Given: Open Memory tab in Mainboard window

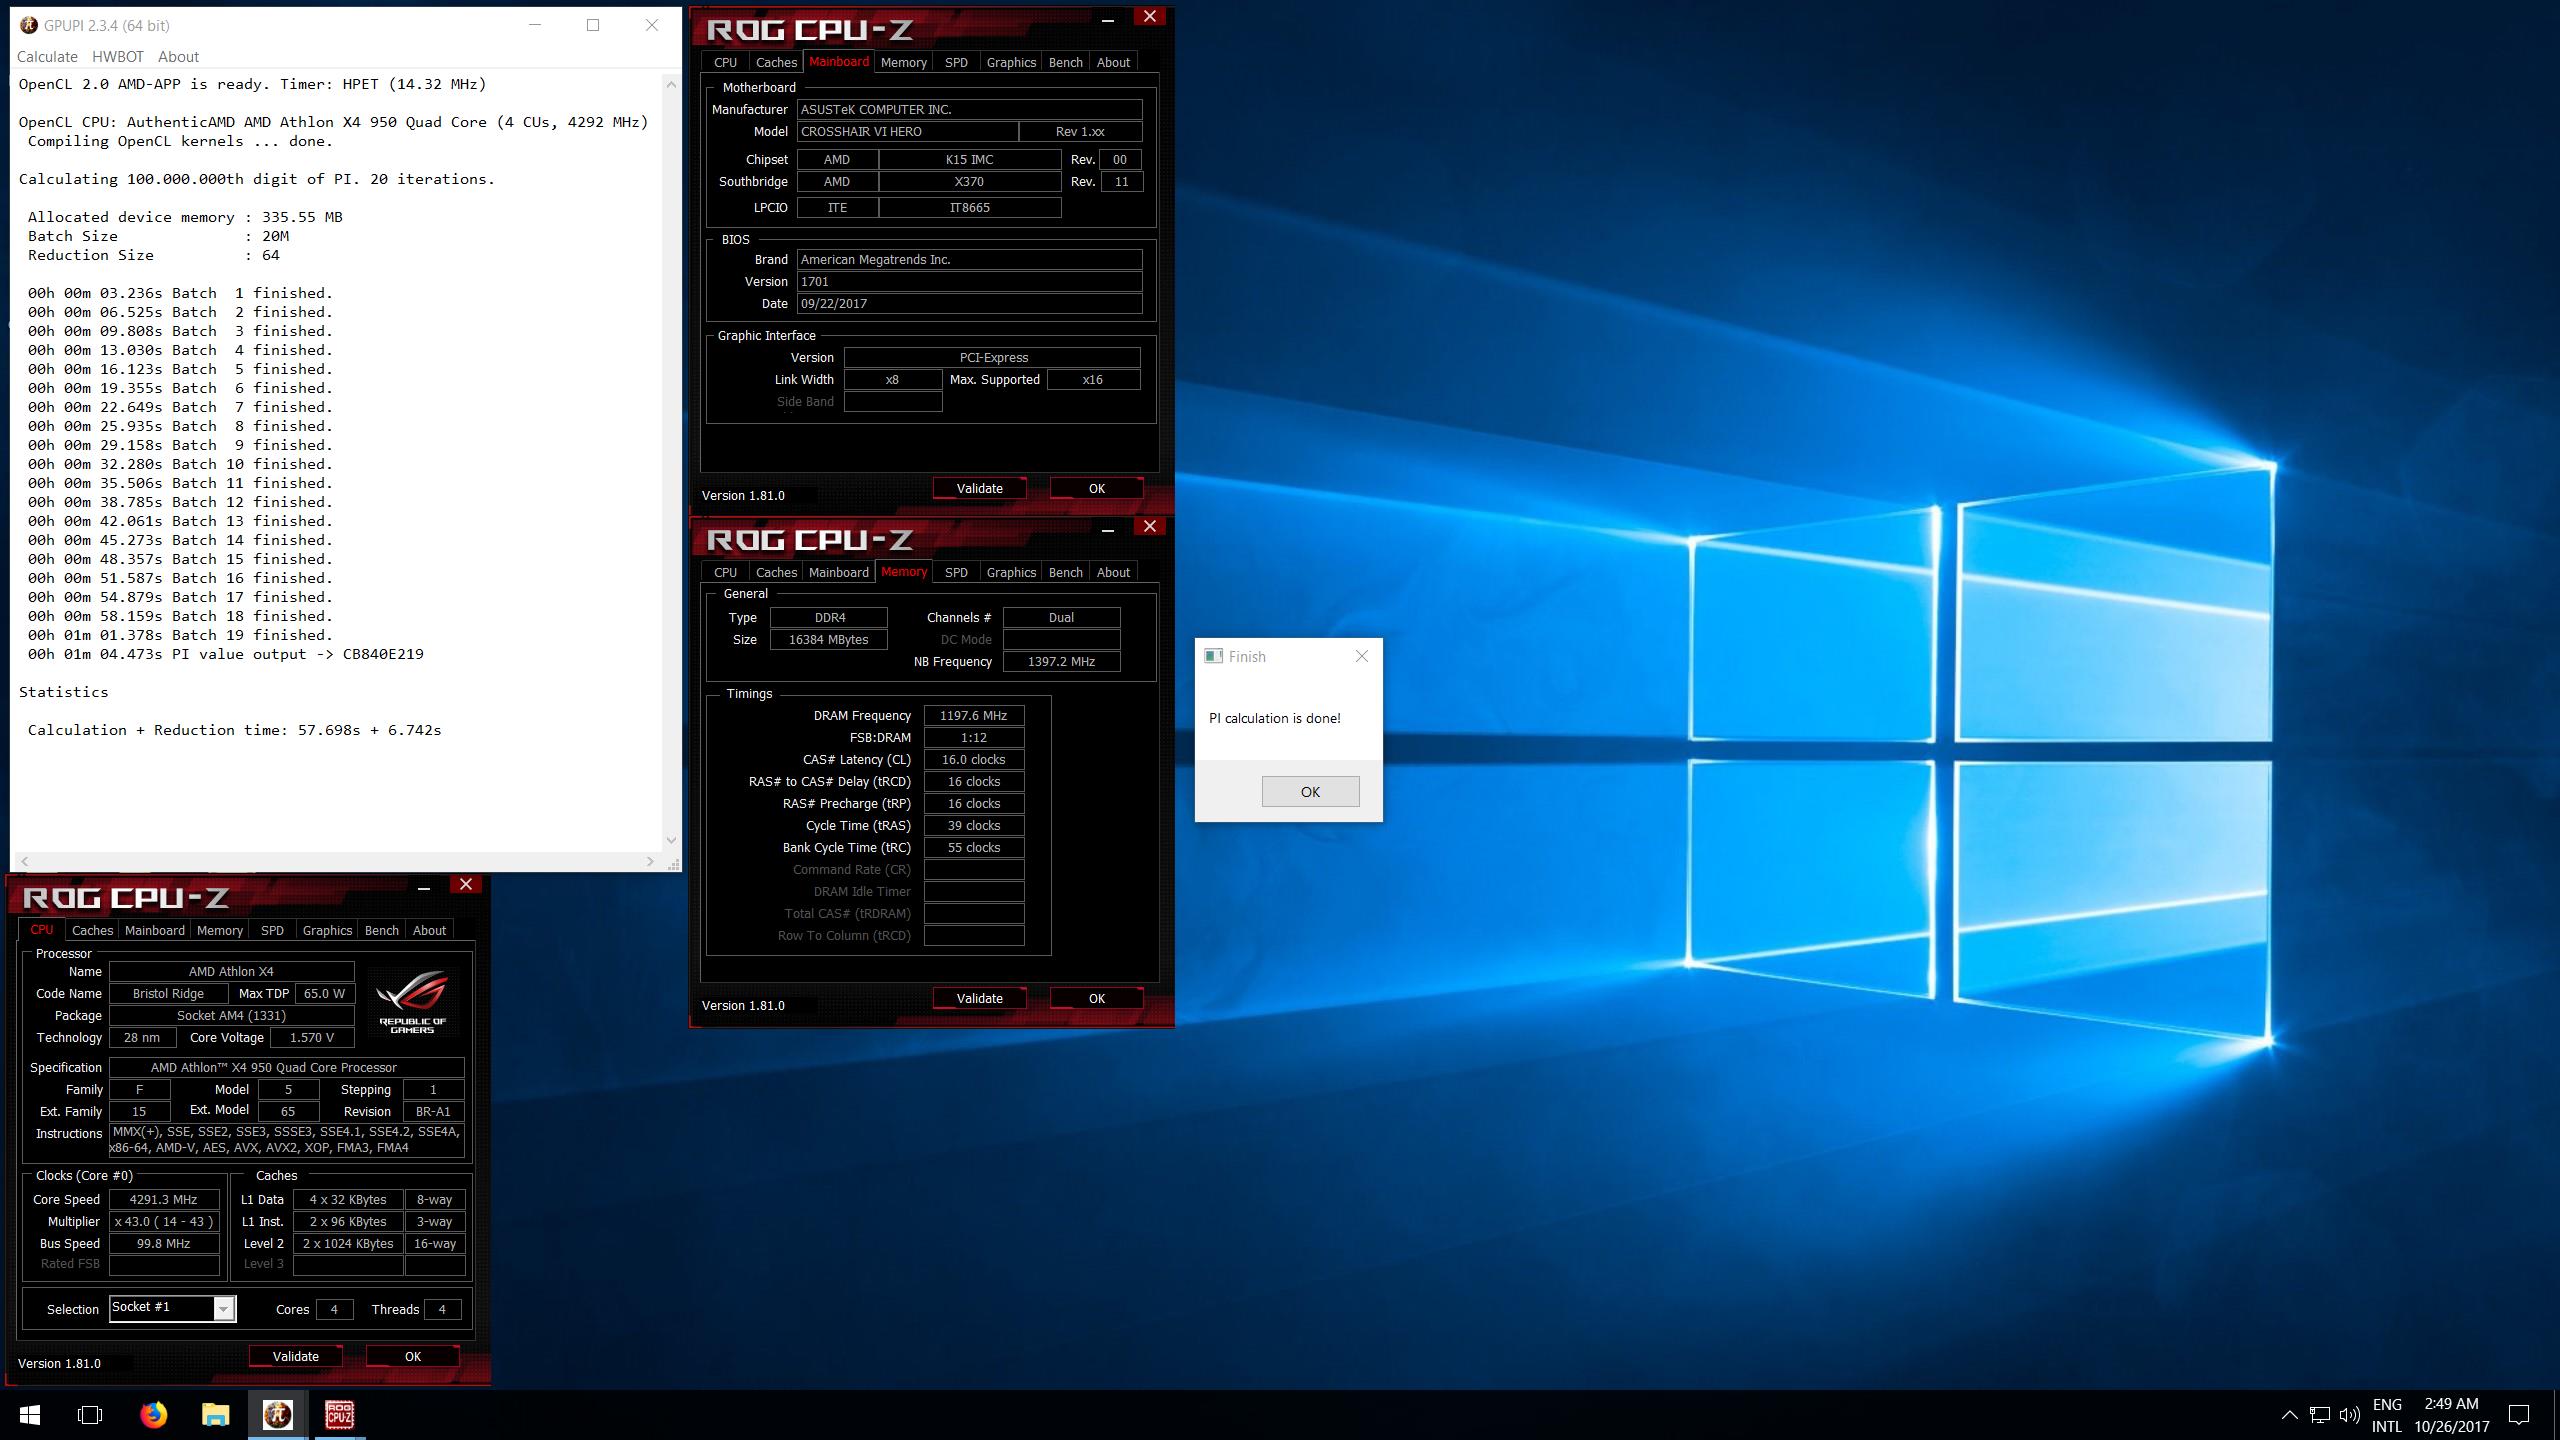Looking at the screenshot, I should pyautogui.click(x=903, y=62).
